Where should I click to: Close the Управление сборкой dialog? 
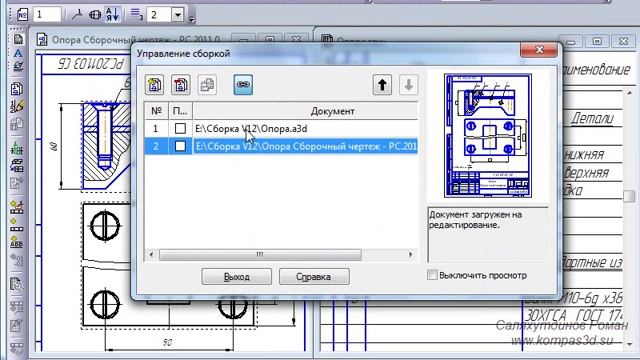539,50
